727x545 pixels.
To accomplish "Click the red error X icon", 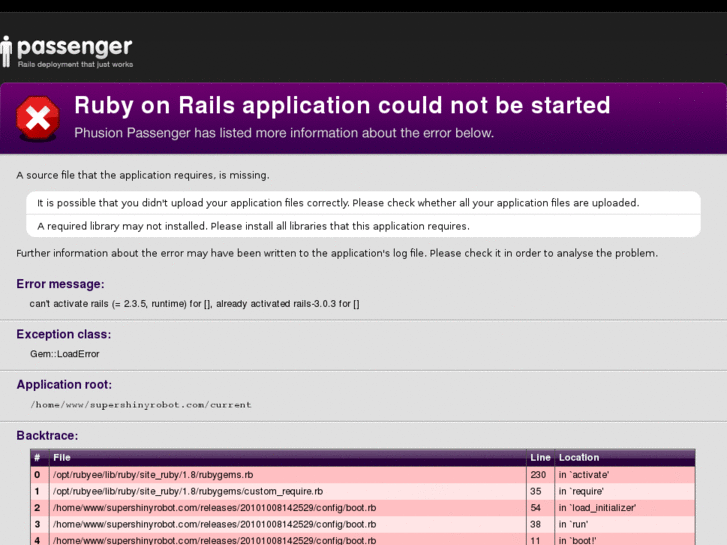I will (x=37, y=120).
